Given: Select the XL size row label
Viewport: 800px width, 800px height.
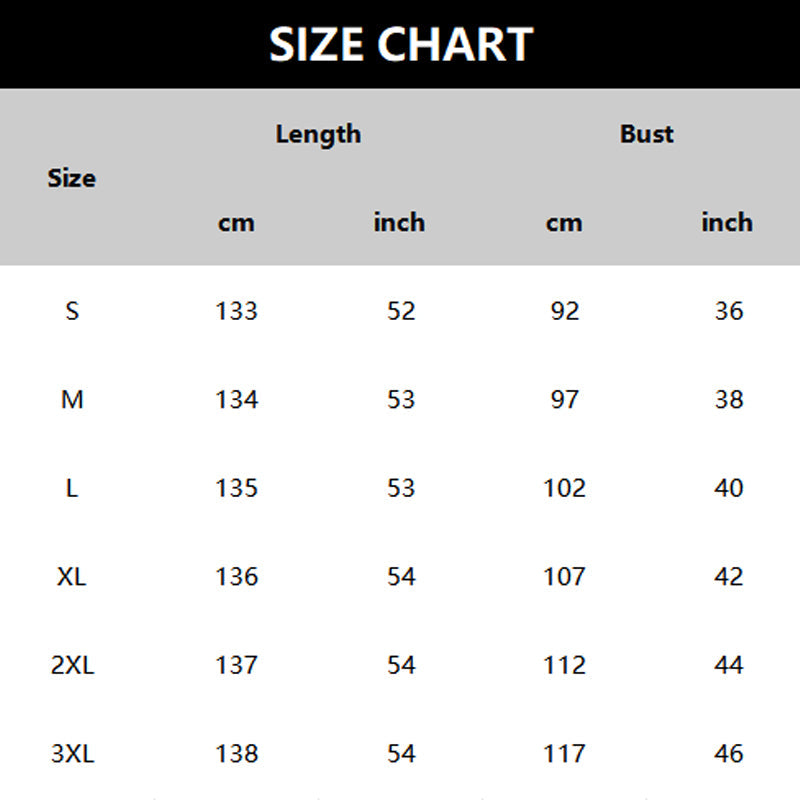Looking at the screenshot, I should point(72,577).
